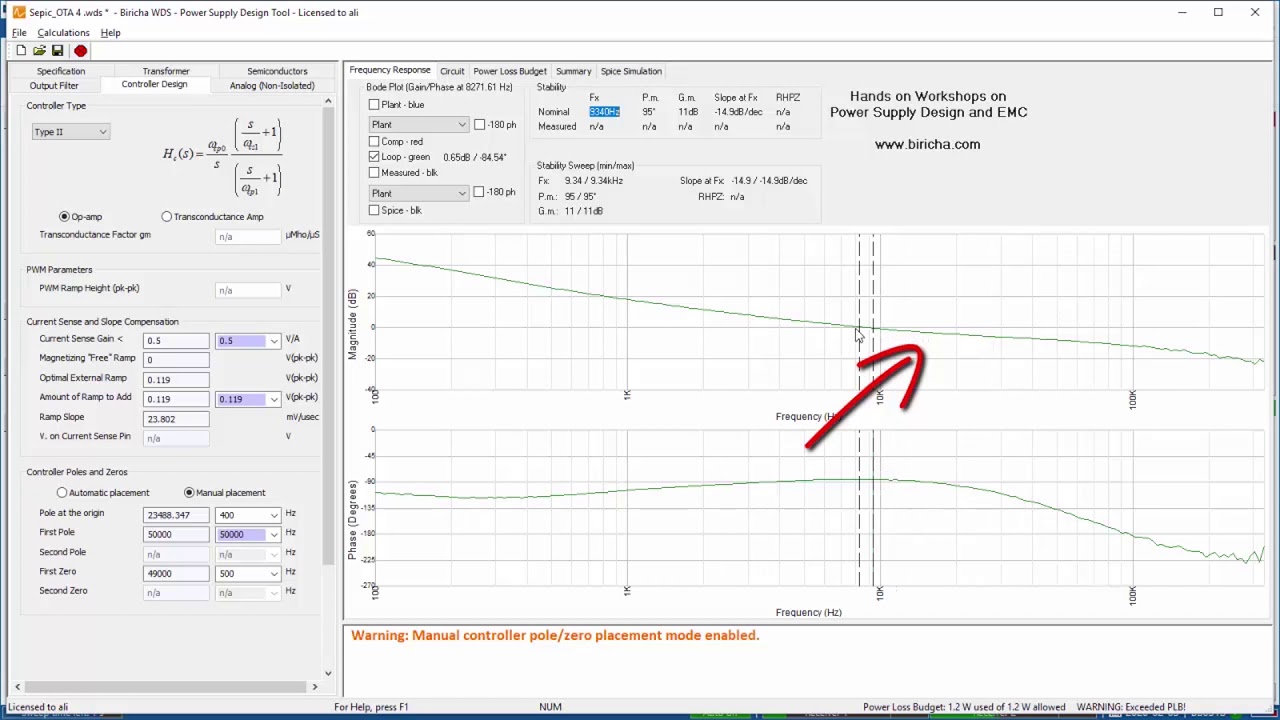Open the Pole at the origin 400 dropdown

248,515
